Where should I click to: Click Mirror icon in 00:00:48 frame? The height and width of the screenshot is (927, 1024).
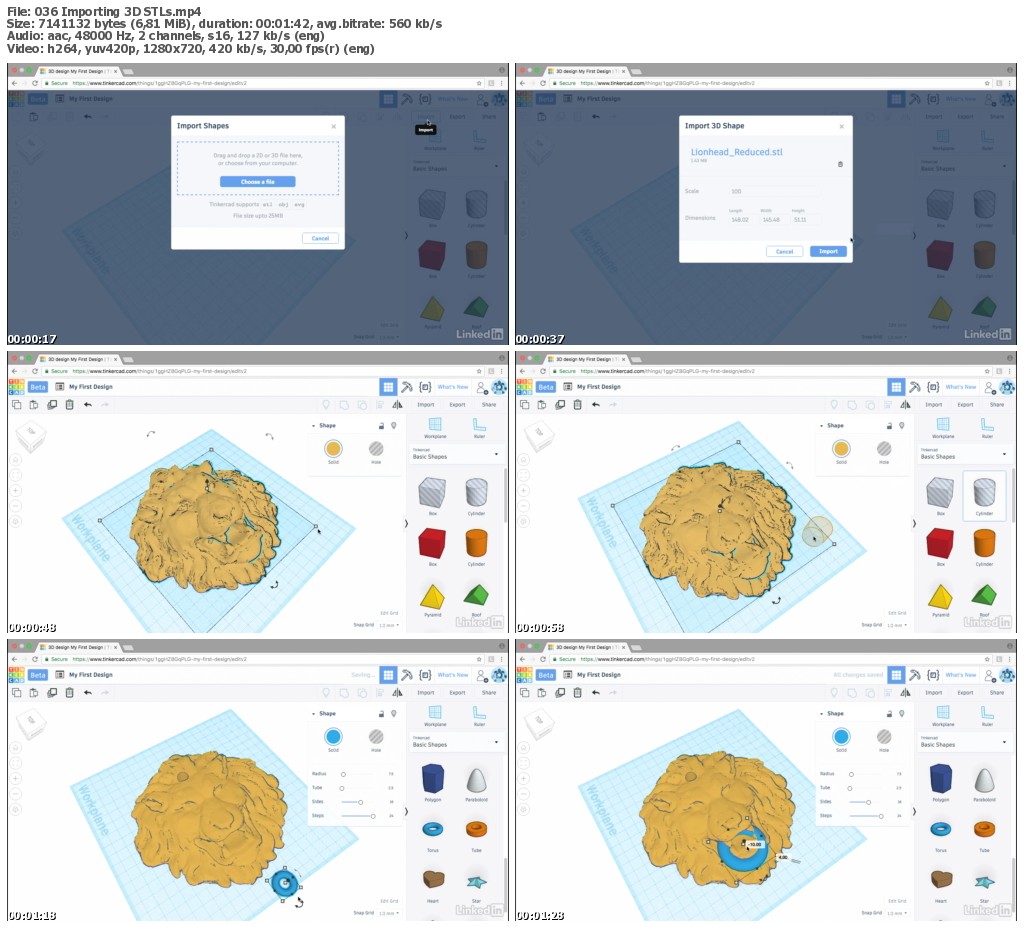(397, 405)
